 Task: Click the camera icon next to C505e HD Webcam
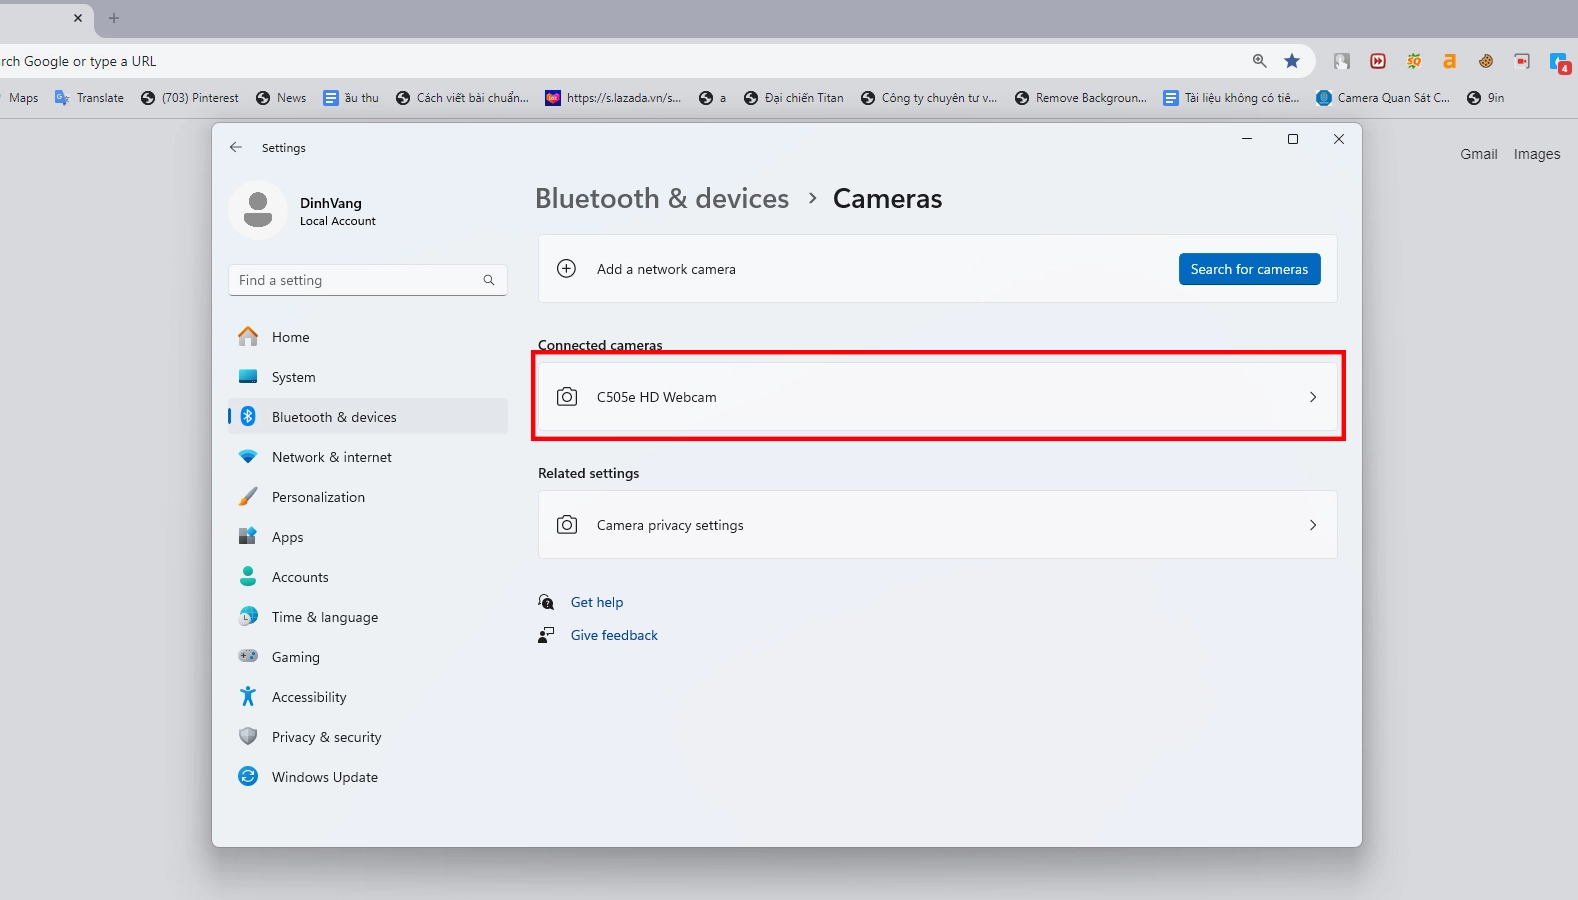pyautogui.click(x=567, y=397)
